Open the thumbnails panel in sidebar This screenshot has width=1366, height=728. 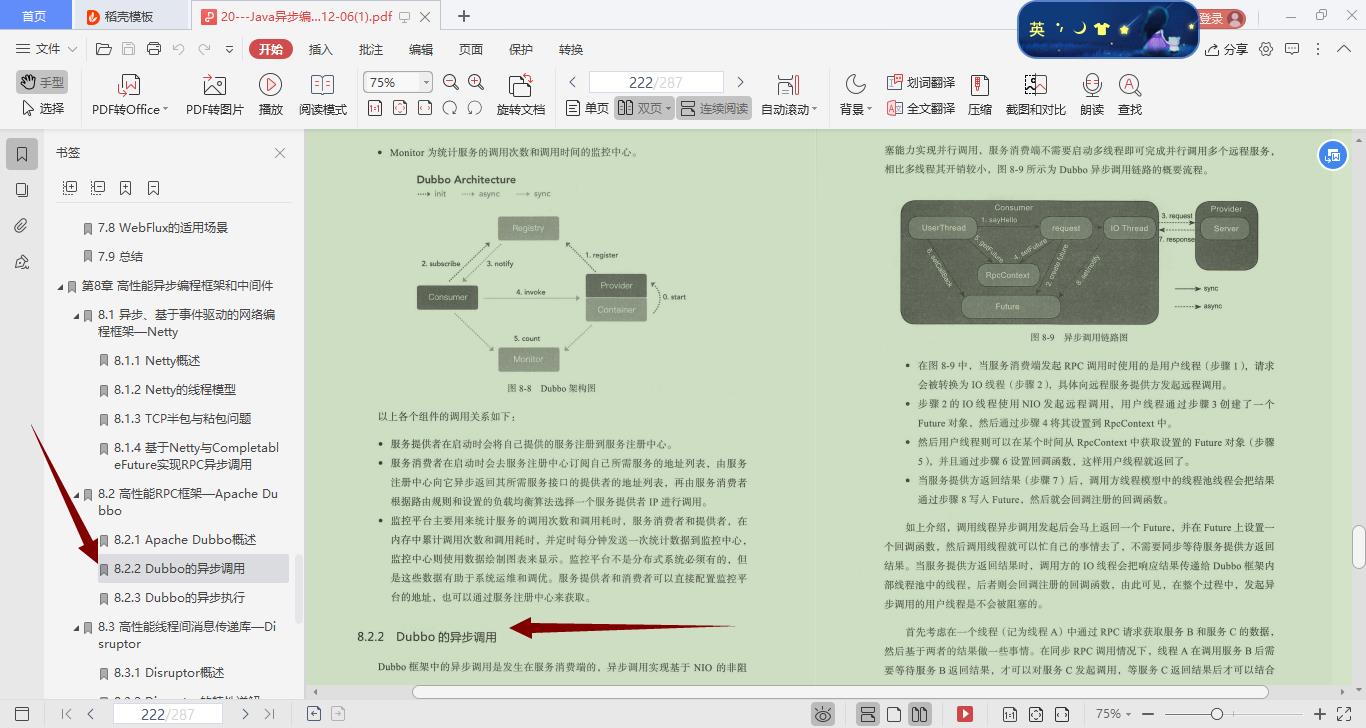pos(21,190)
